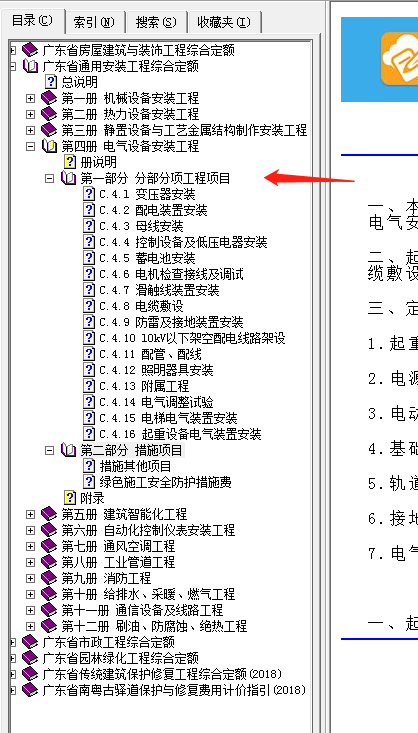
Task: Click the page icon of C.4.5 蓄电池安装
Action: coord(89,258)
